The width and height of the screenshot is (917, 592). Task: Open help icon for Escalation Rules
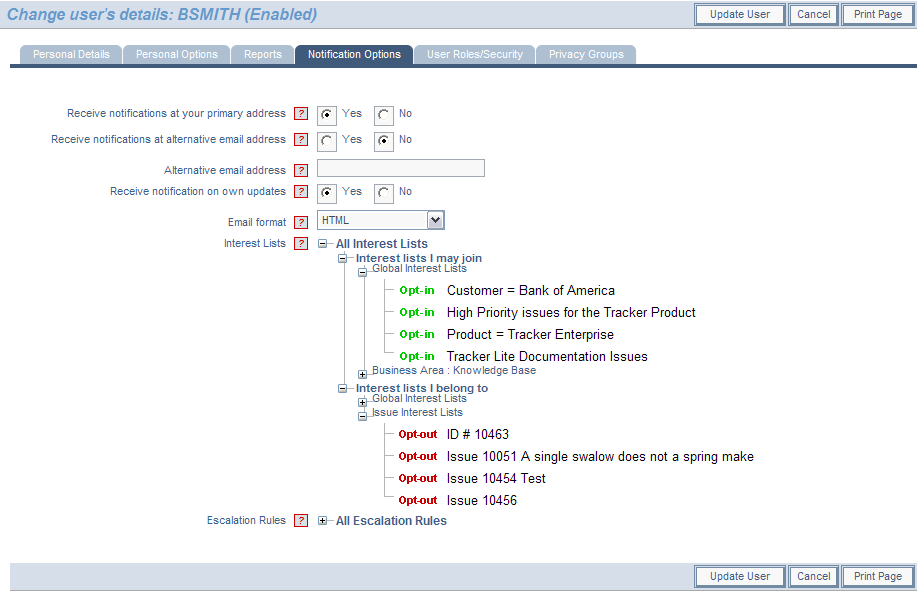click(301, 521)
